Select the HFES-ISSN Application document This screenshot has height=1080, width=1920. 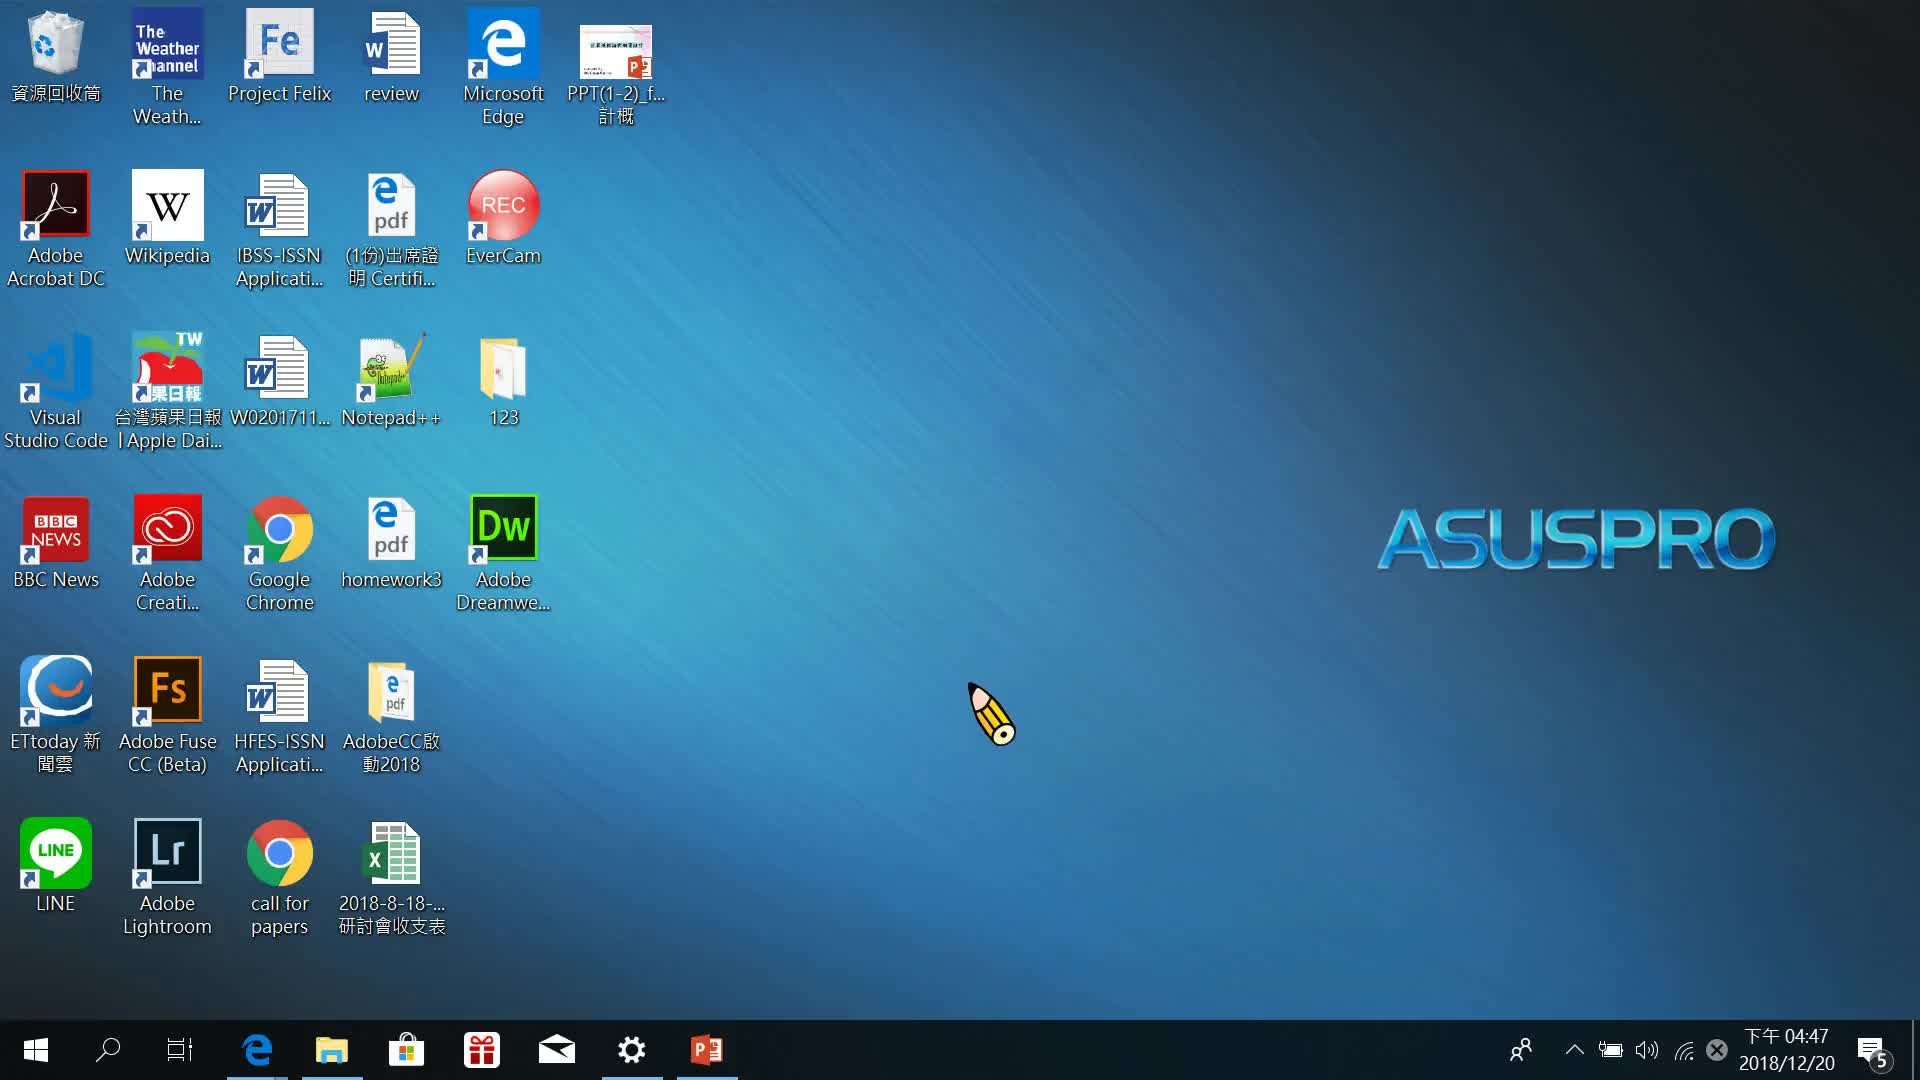(279, 715)
